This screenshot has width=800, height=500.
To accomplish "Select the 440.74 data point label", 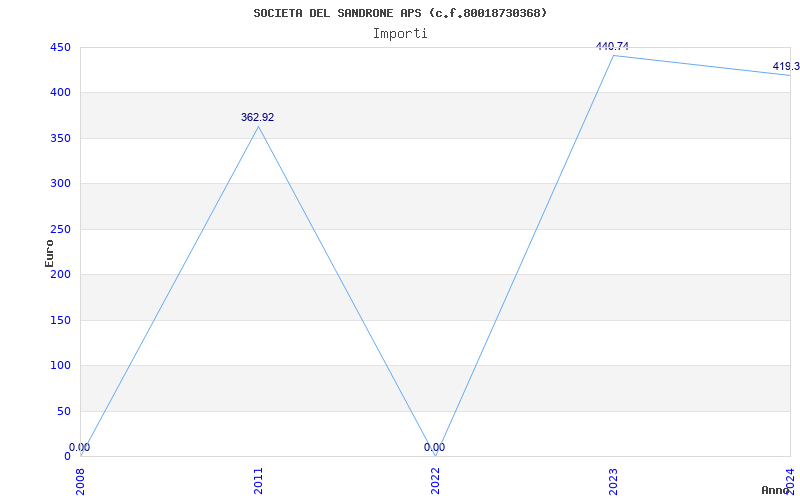I will click(x=612, y=46).
